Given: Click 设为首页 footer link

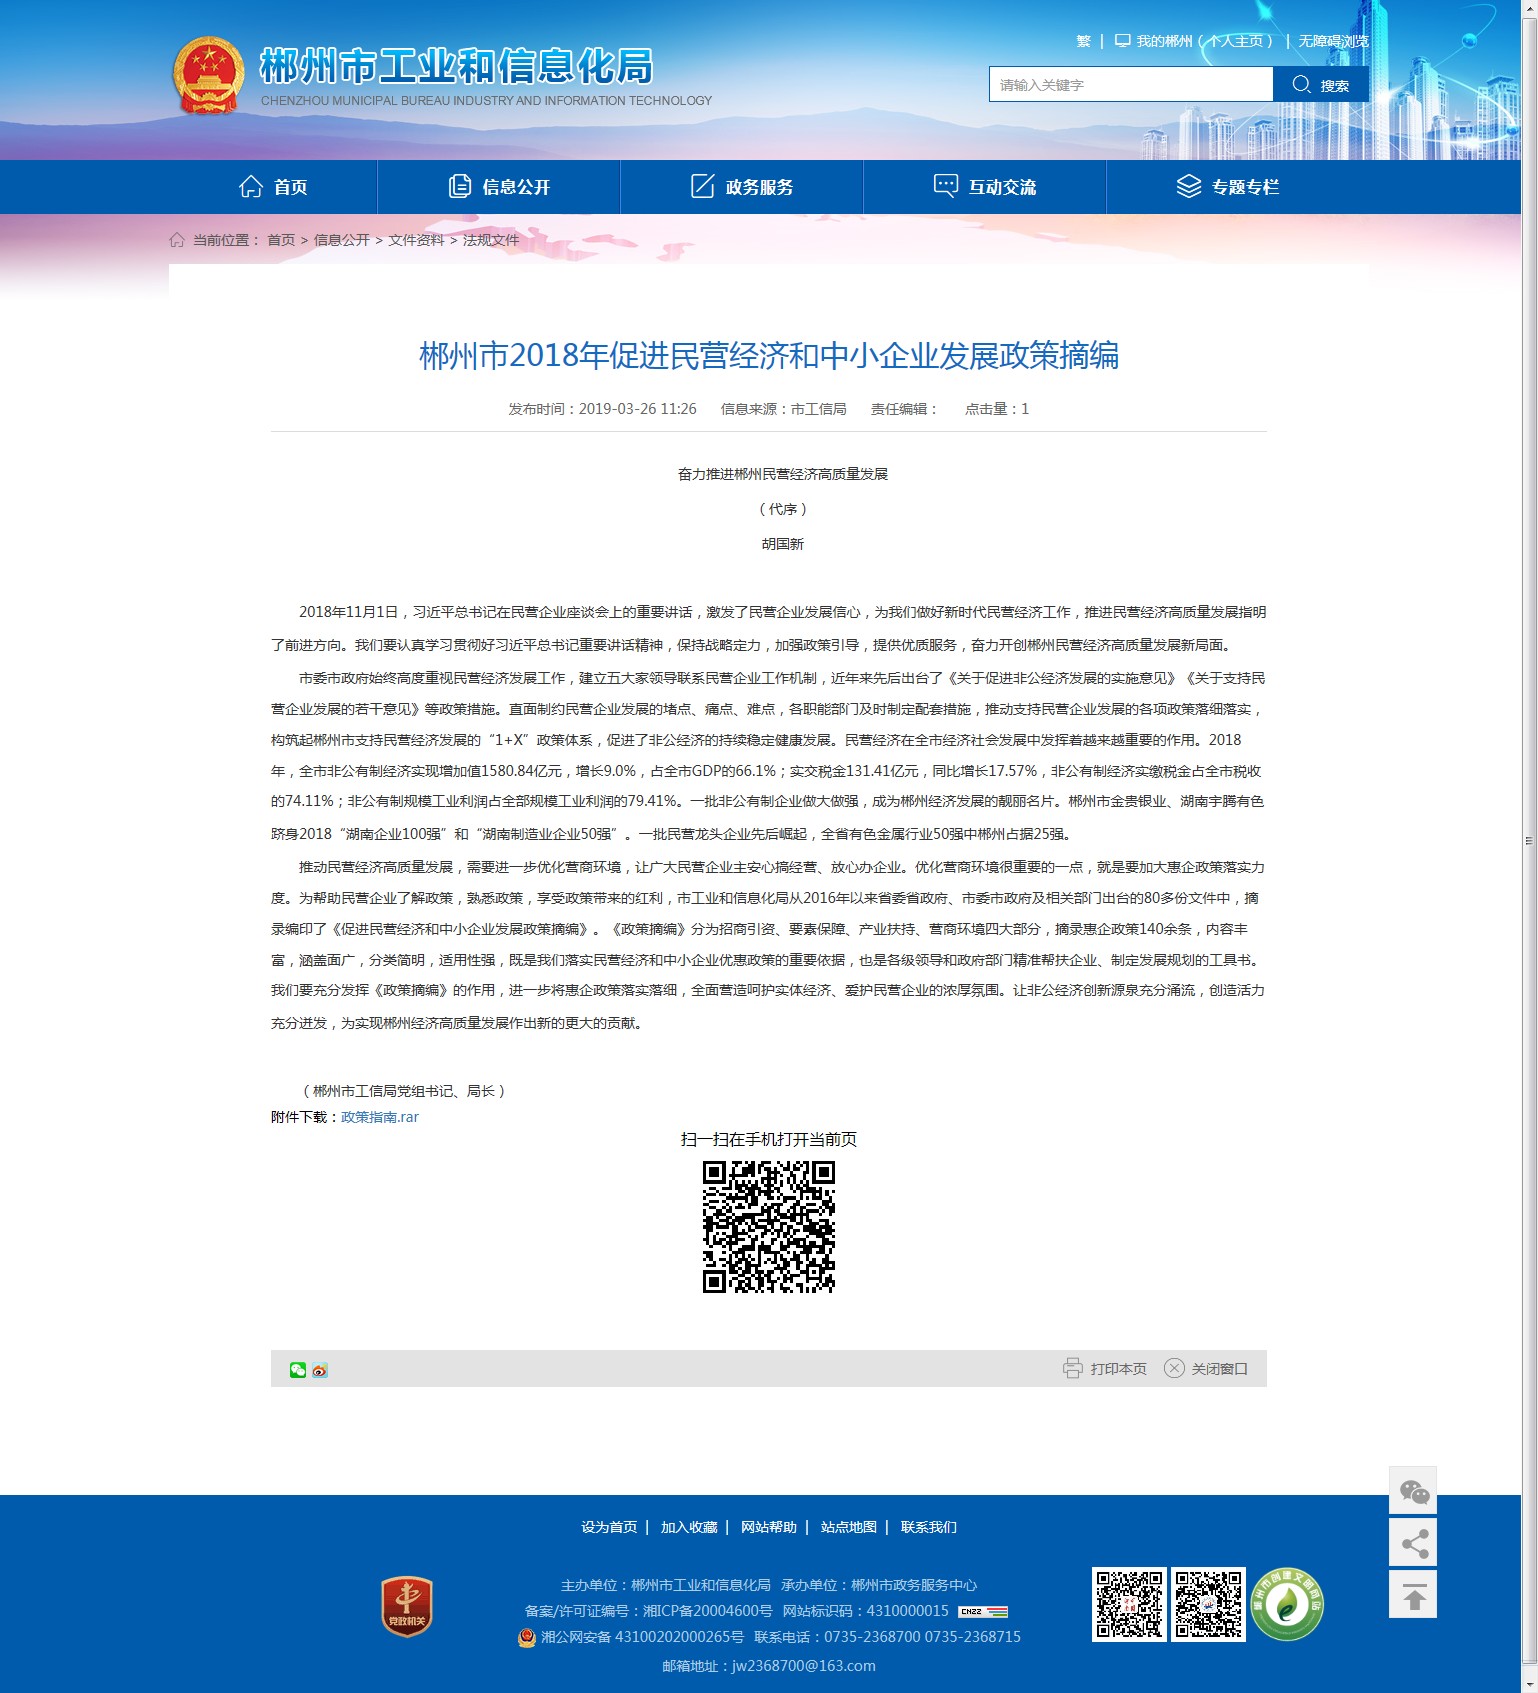Looking at the screenshot, I should pyautogui.click(x=609, y=1527).
